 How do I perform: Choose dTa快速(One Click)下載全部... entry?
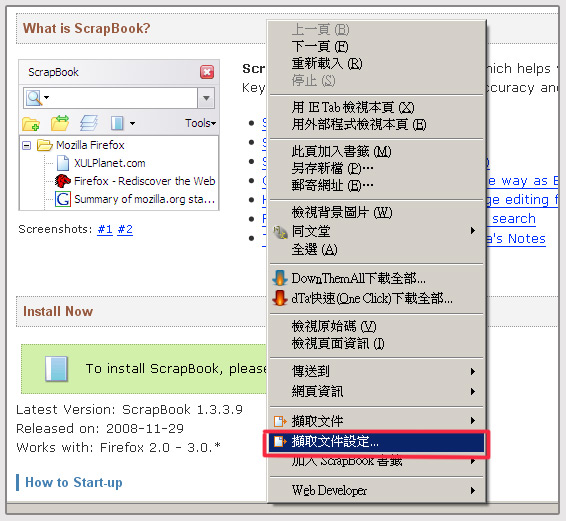pyautogui.click(x=376, y=298)
